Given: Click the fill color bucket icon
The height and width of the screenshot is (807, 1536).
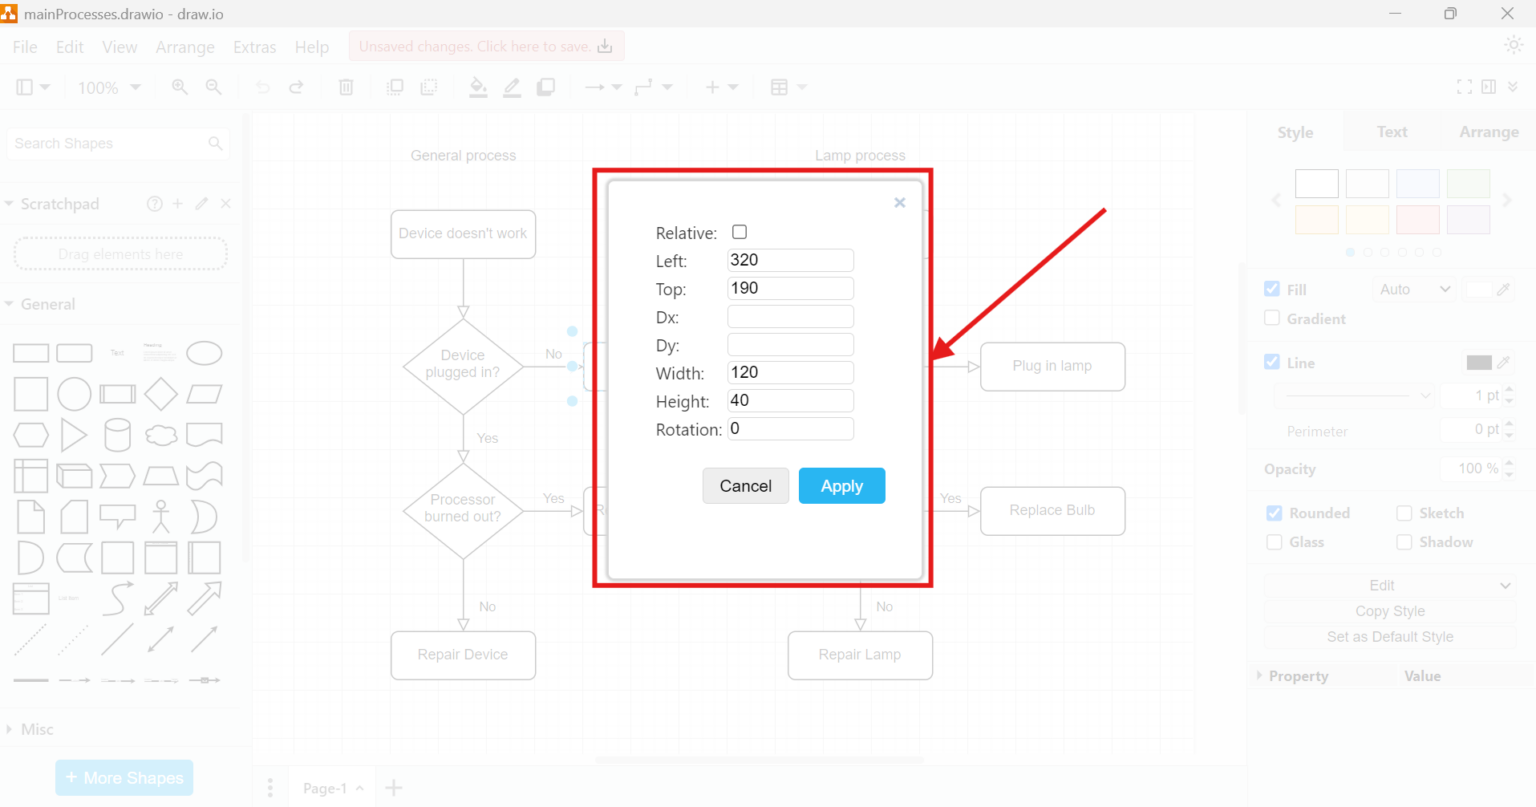Looking at the screenshot, I should [478, 87].
